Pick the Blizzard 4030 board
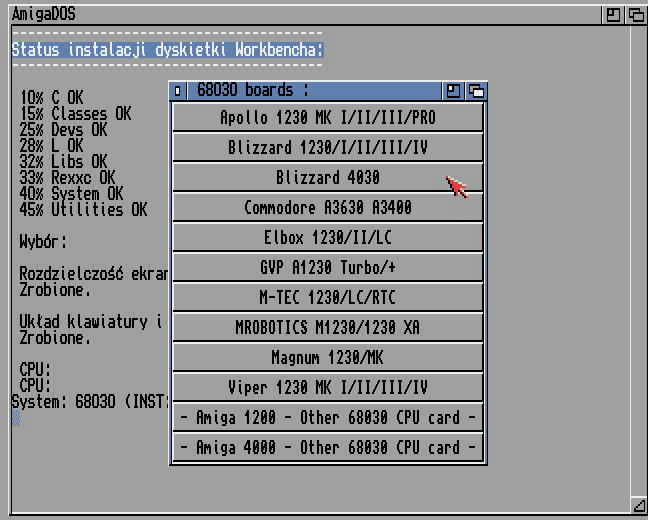This screenshot has width=648, height=520. click(x=328, y=177)
